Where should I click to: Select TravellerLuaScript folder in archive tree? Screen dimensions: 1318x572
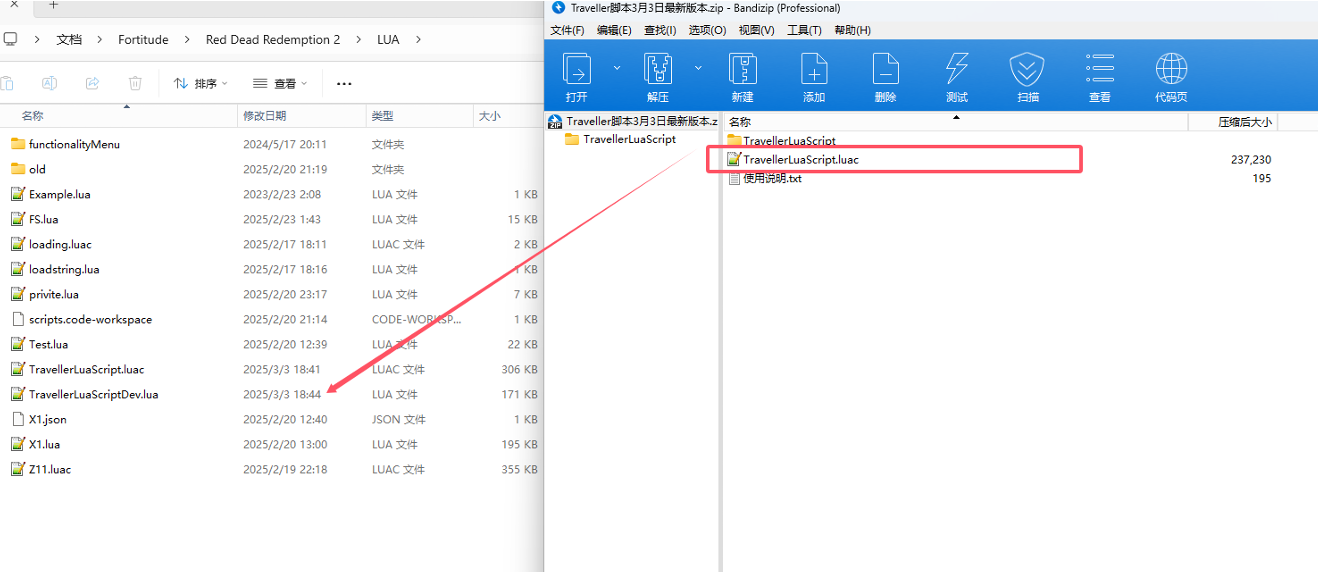point(629,140)
